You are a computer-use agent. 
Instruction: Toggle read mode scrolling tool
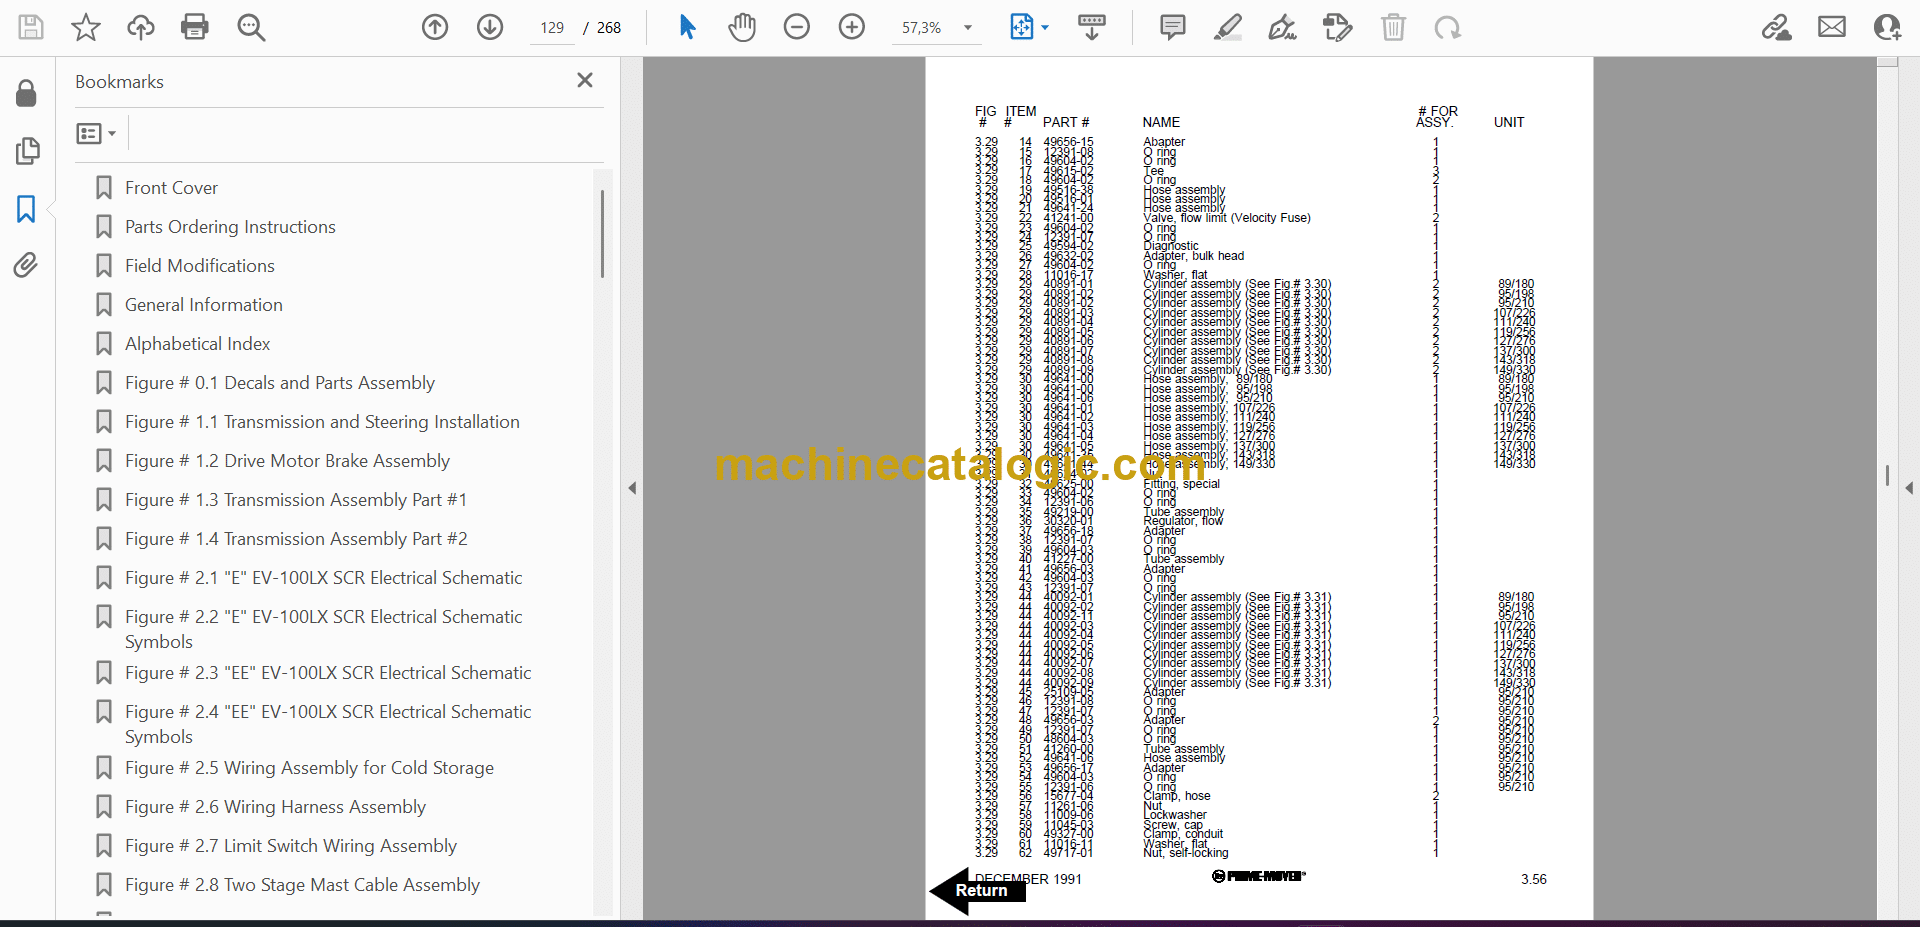click(x=1092, y=27)
